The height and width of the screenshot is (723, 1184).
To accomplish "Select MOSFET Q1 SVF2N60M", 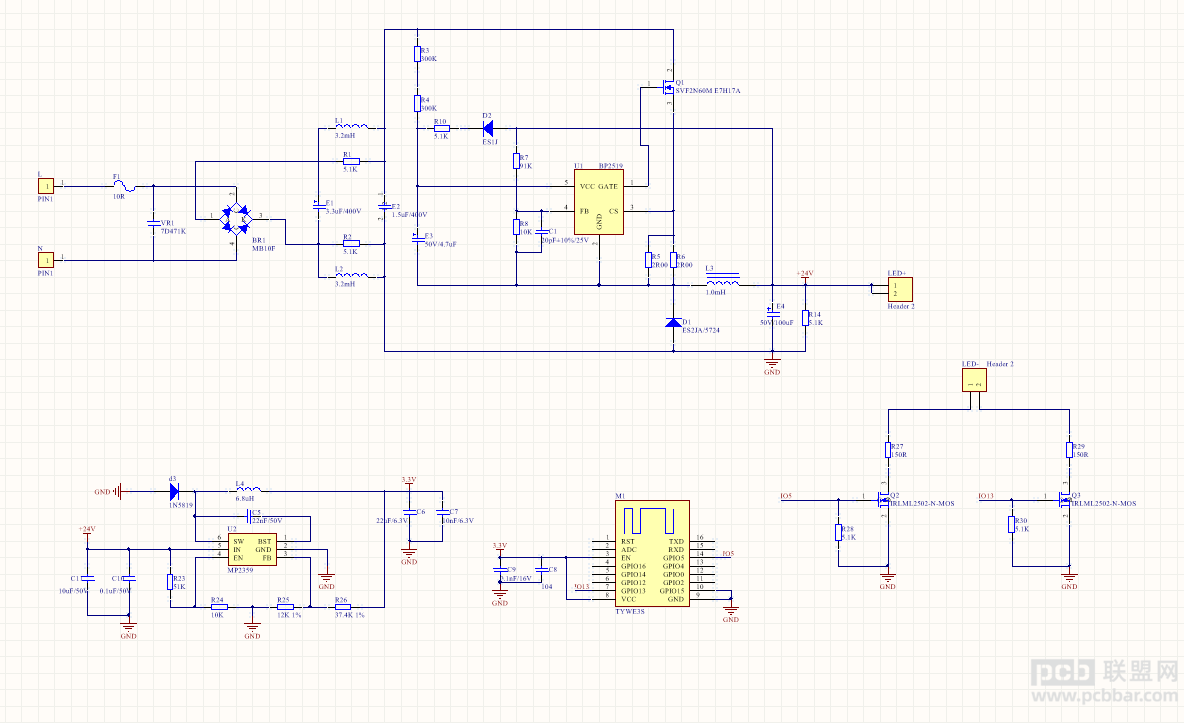I will pyautogui.click(x=668, y=88).
